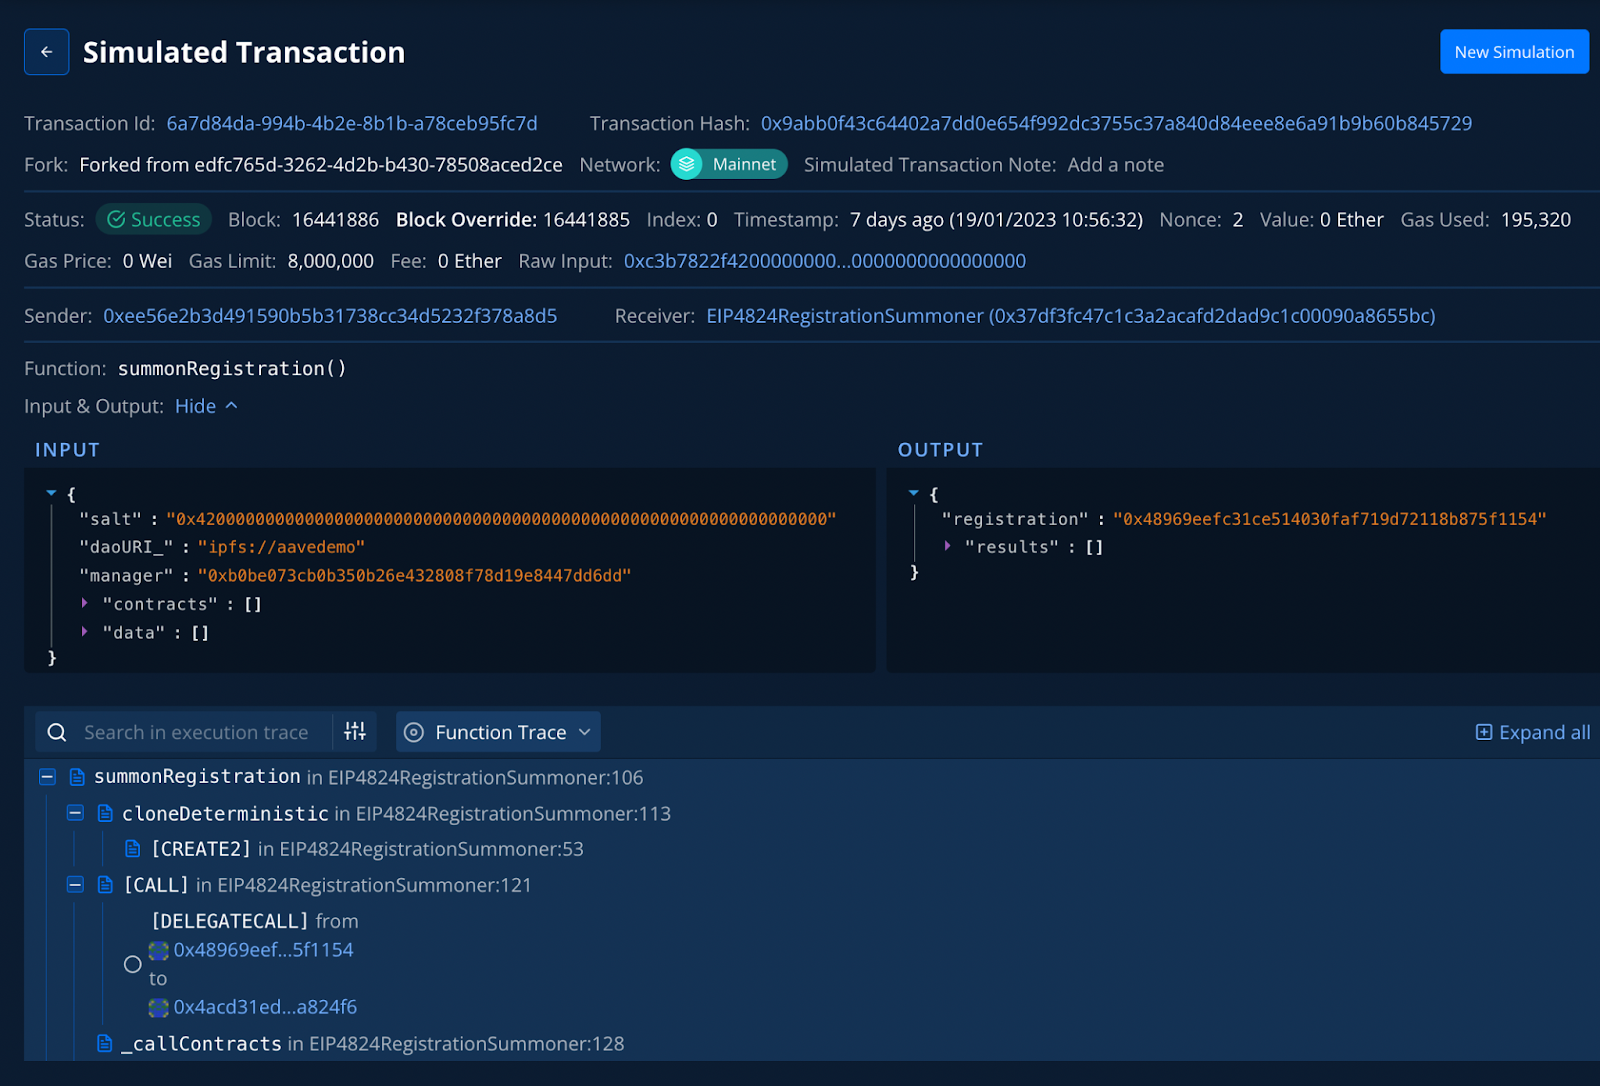The width and height of the screenshot is (1600, 1086).
Task: Open the Sender address link
Action: [330, 316]
